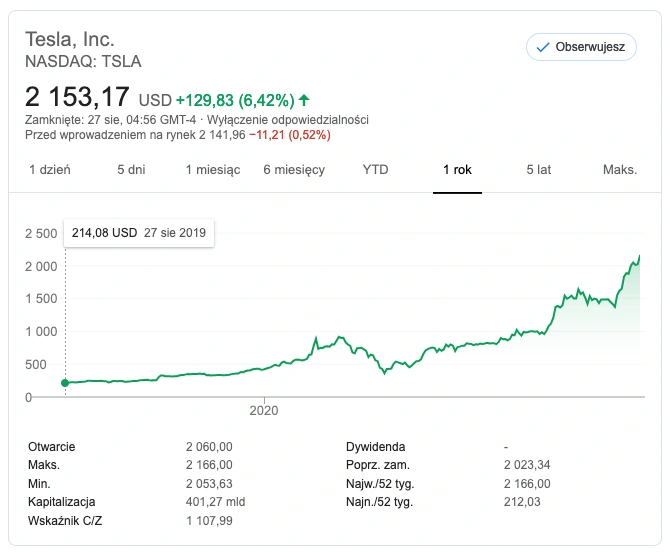The image size is (671, 552).
Task: Select the 5 dni range tab
Action: [x=131, y=170]
